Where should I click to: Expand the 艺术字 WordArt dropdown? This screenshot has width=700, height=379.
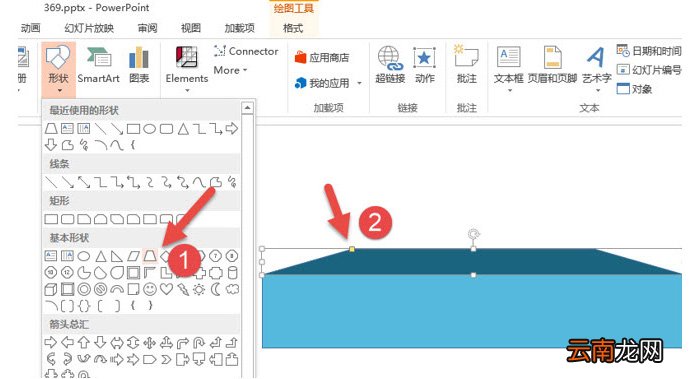coord(597,91)
